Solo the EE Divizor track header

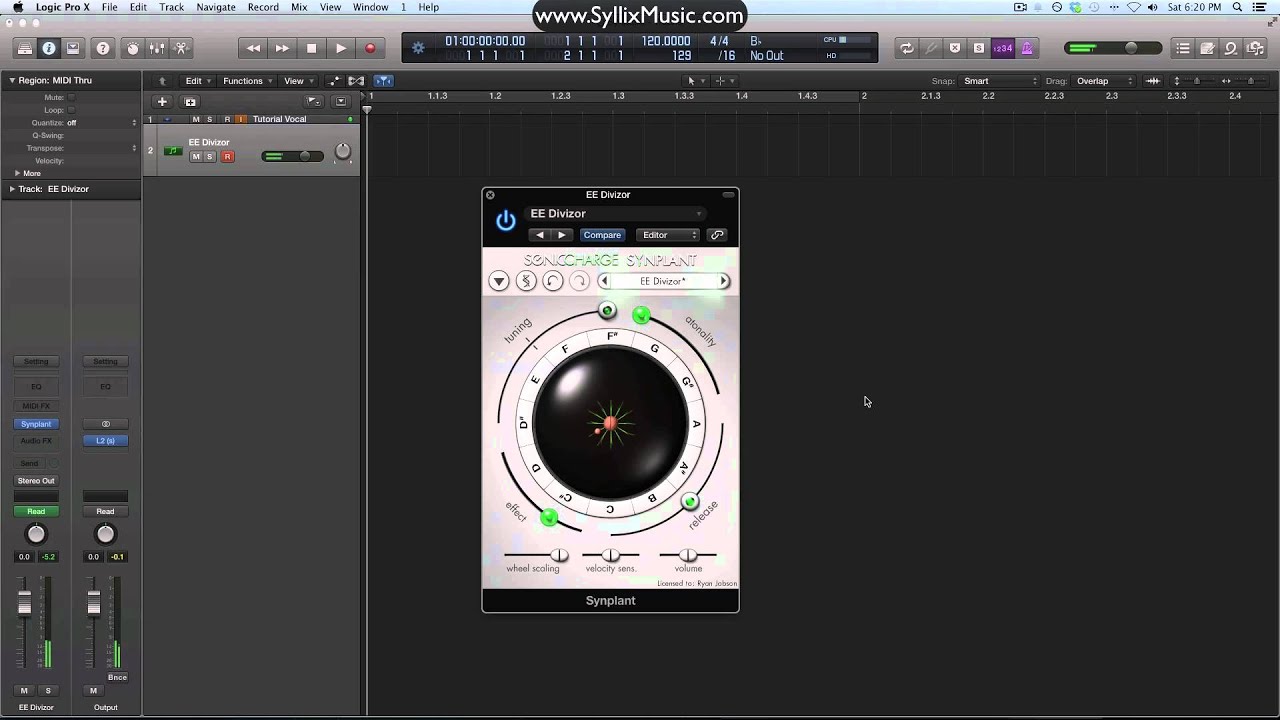coord(210,156)
